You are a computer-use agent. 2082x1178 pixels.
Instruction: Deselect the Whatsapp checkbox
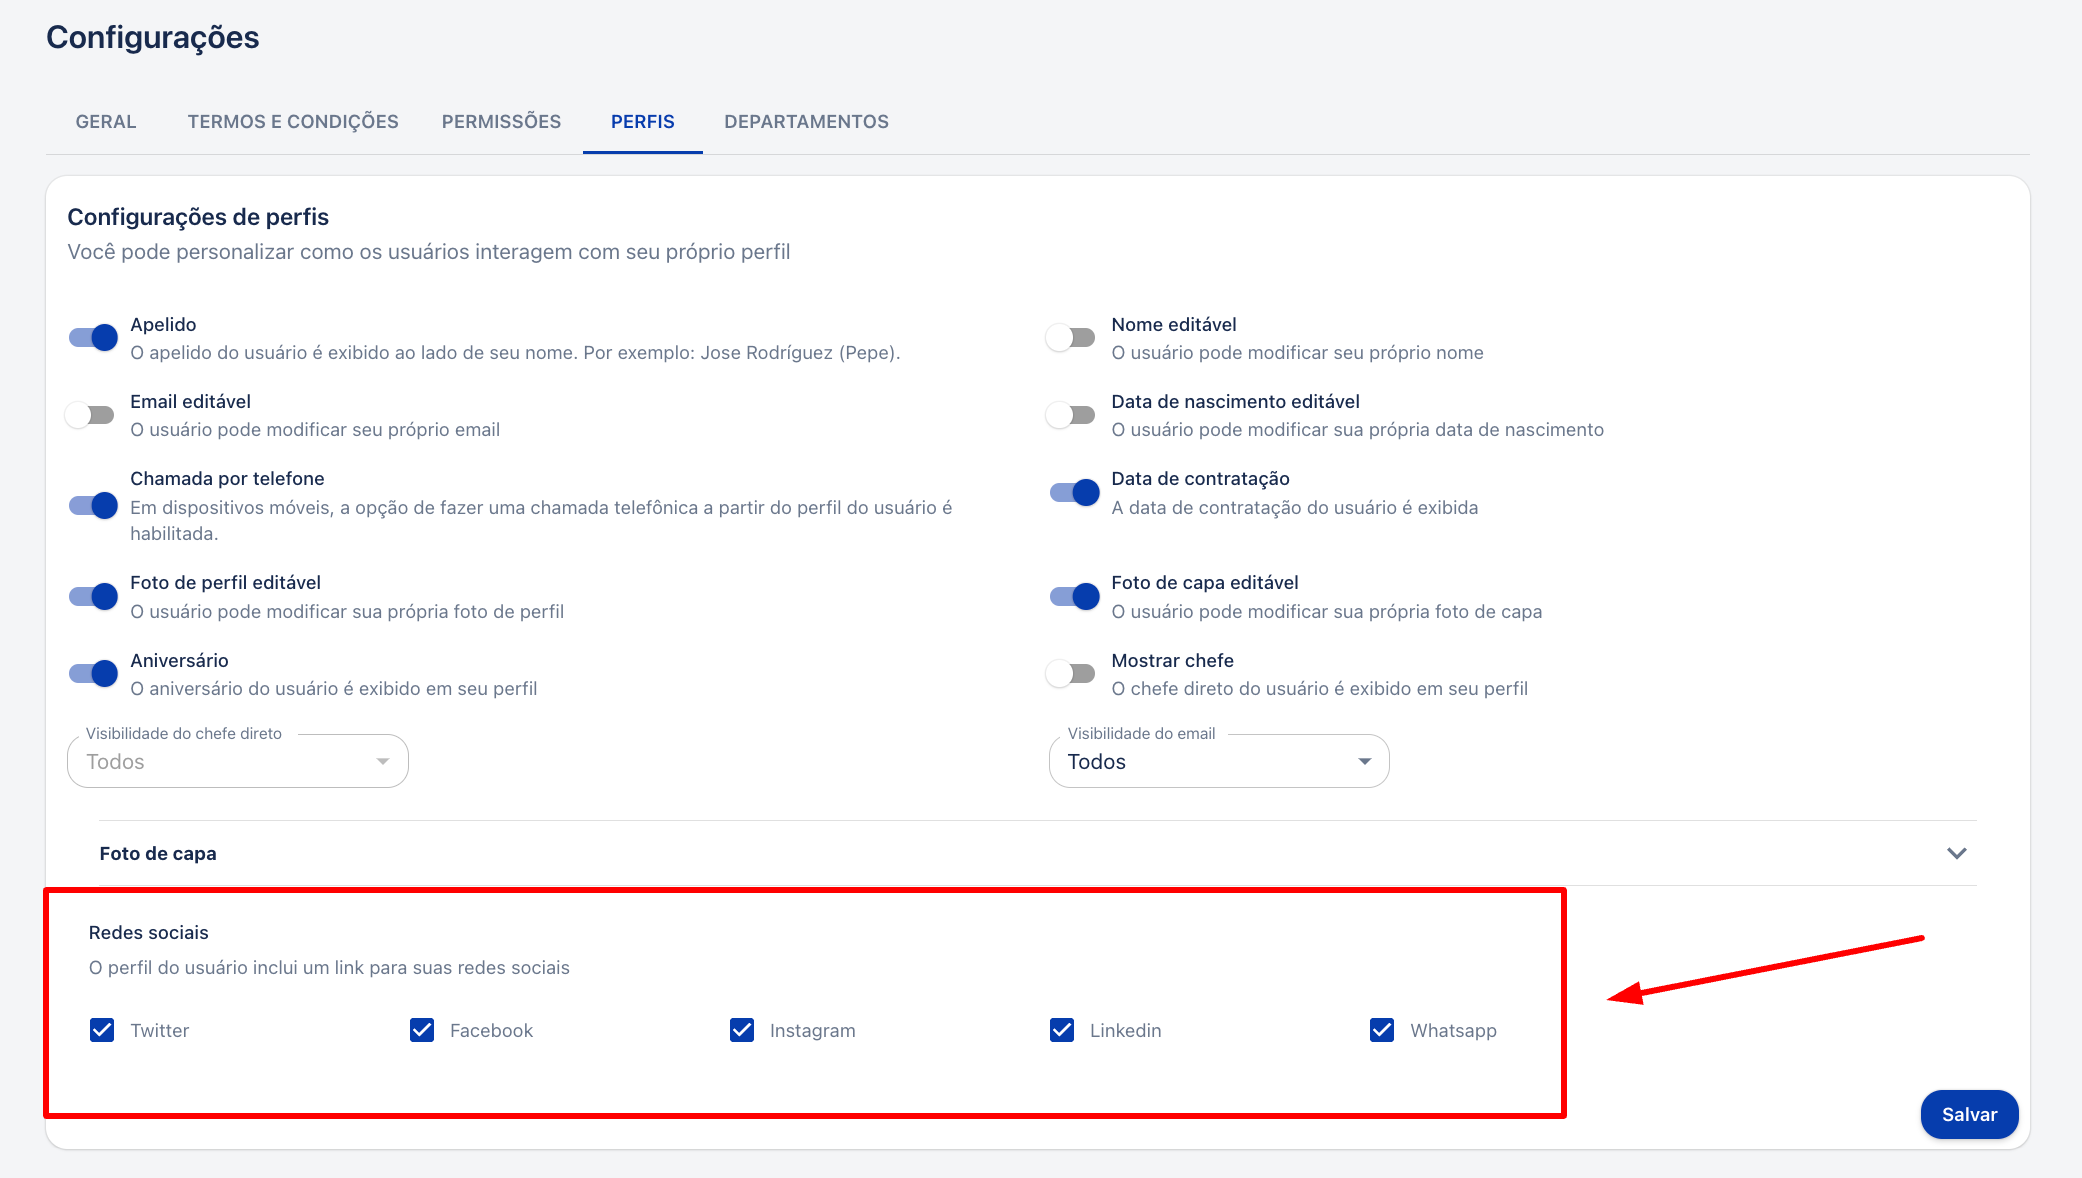click(1382, 1030)
